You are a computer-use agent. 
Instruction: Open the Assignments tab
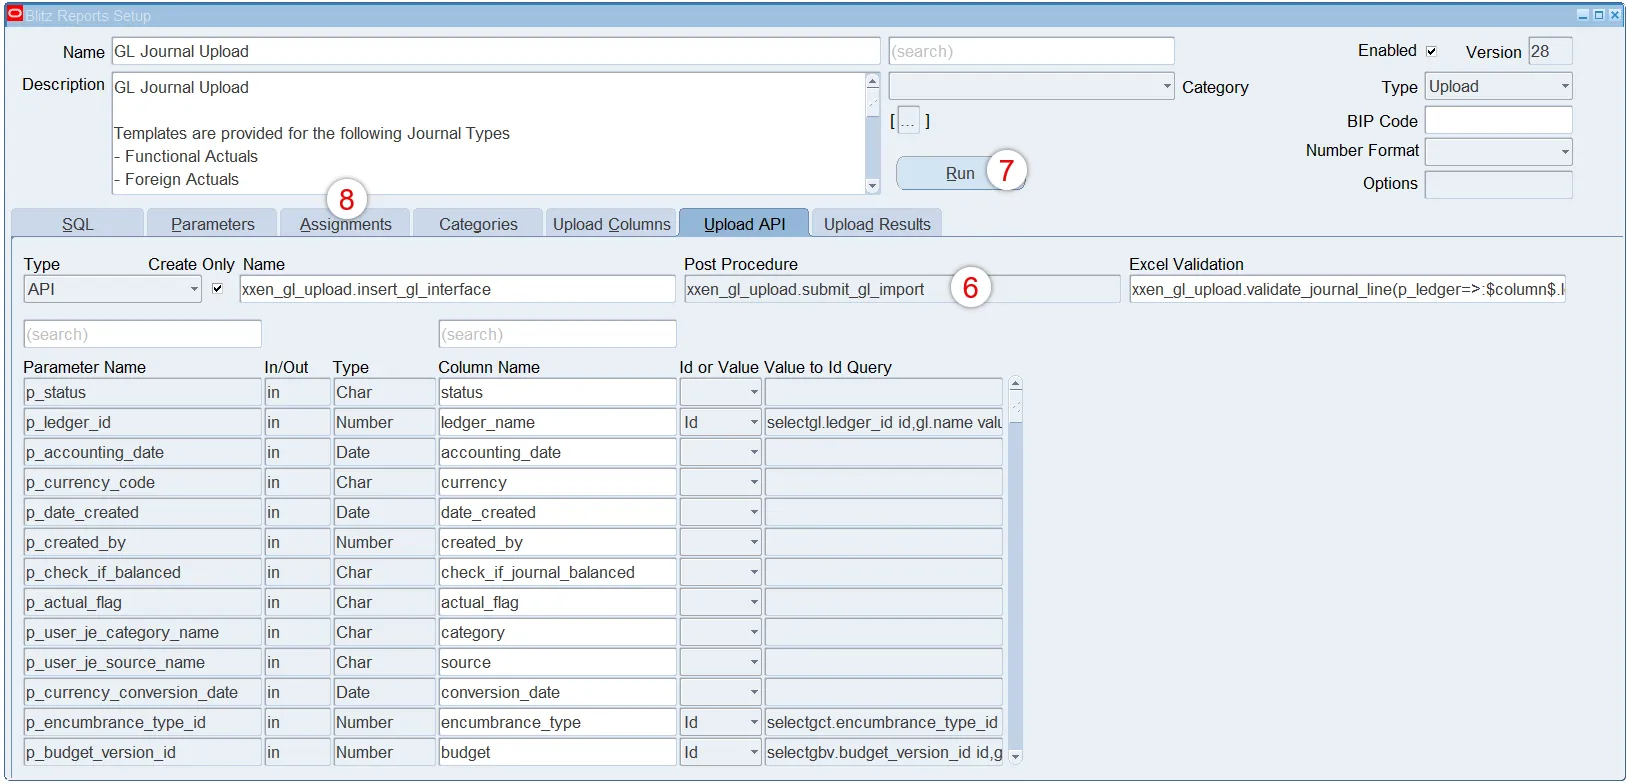(x=345, y=224)
